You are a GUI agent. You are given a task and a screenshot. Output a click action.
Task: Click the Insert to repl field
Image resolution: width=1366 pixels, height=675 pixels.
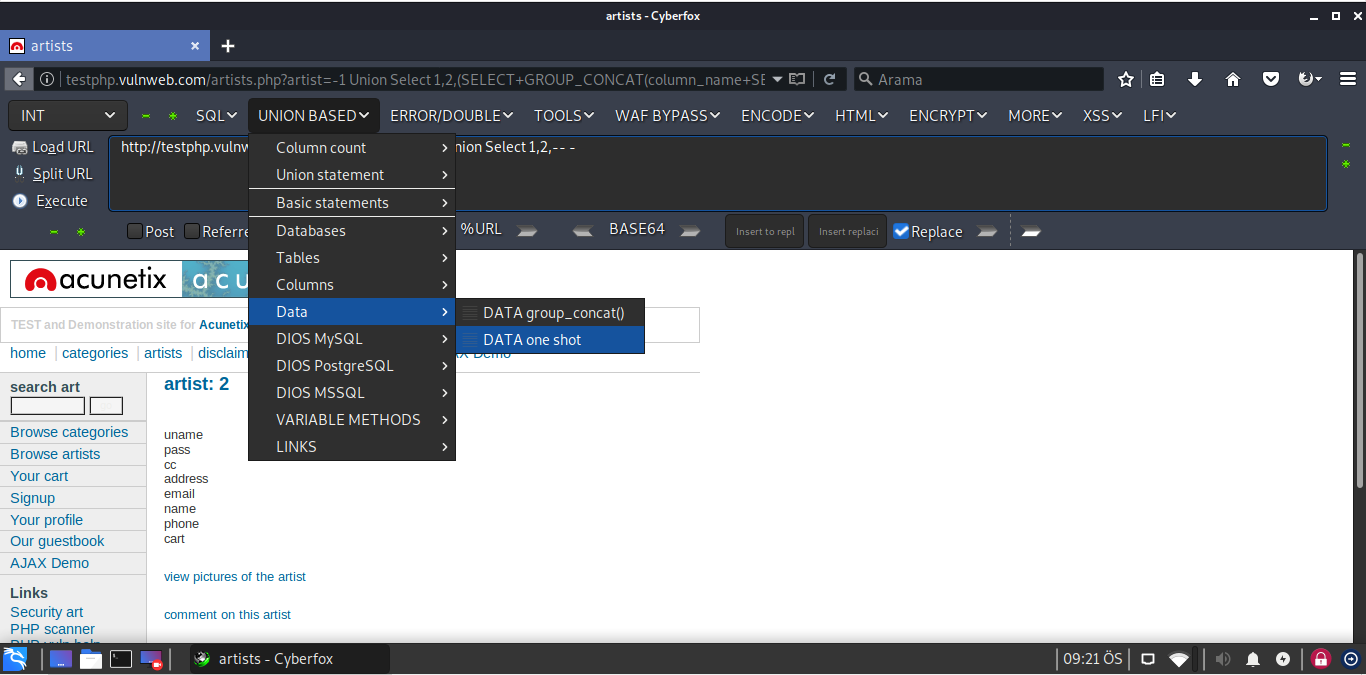(765, 231)
